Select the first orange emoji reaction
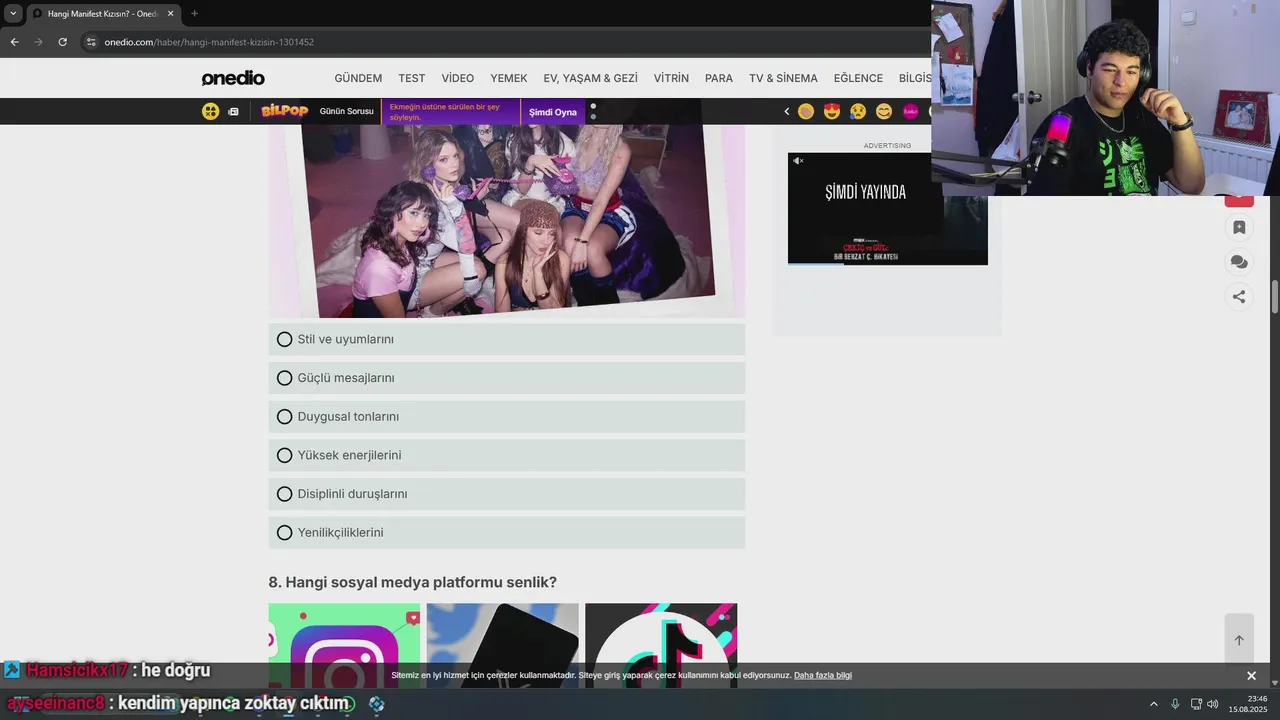The width and height of the screenshot is (1280, 720). (806, 111)
